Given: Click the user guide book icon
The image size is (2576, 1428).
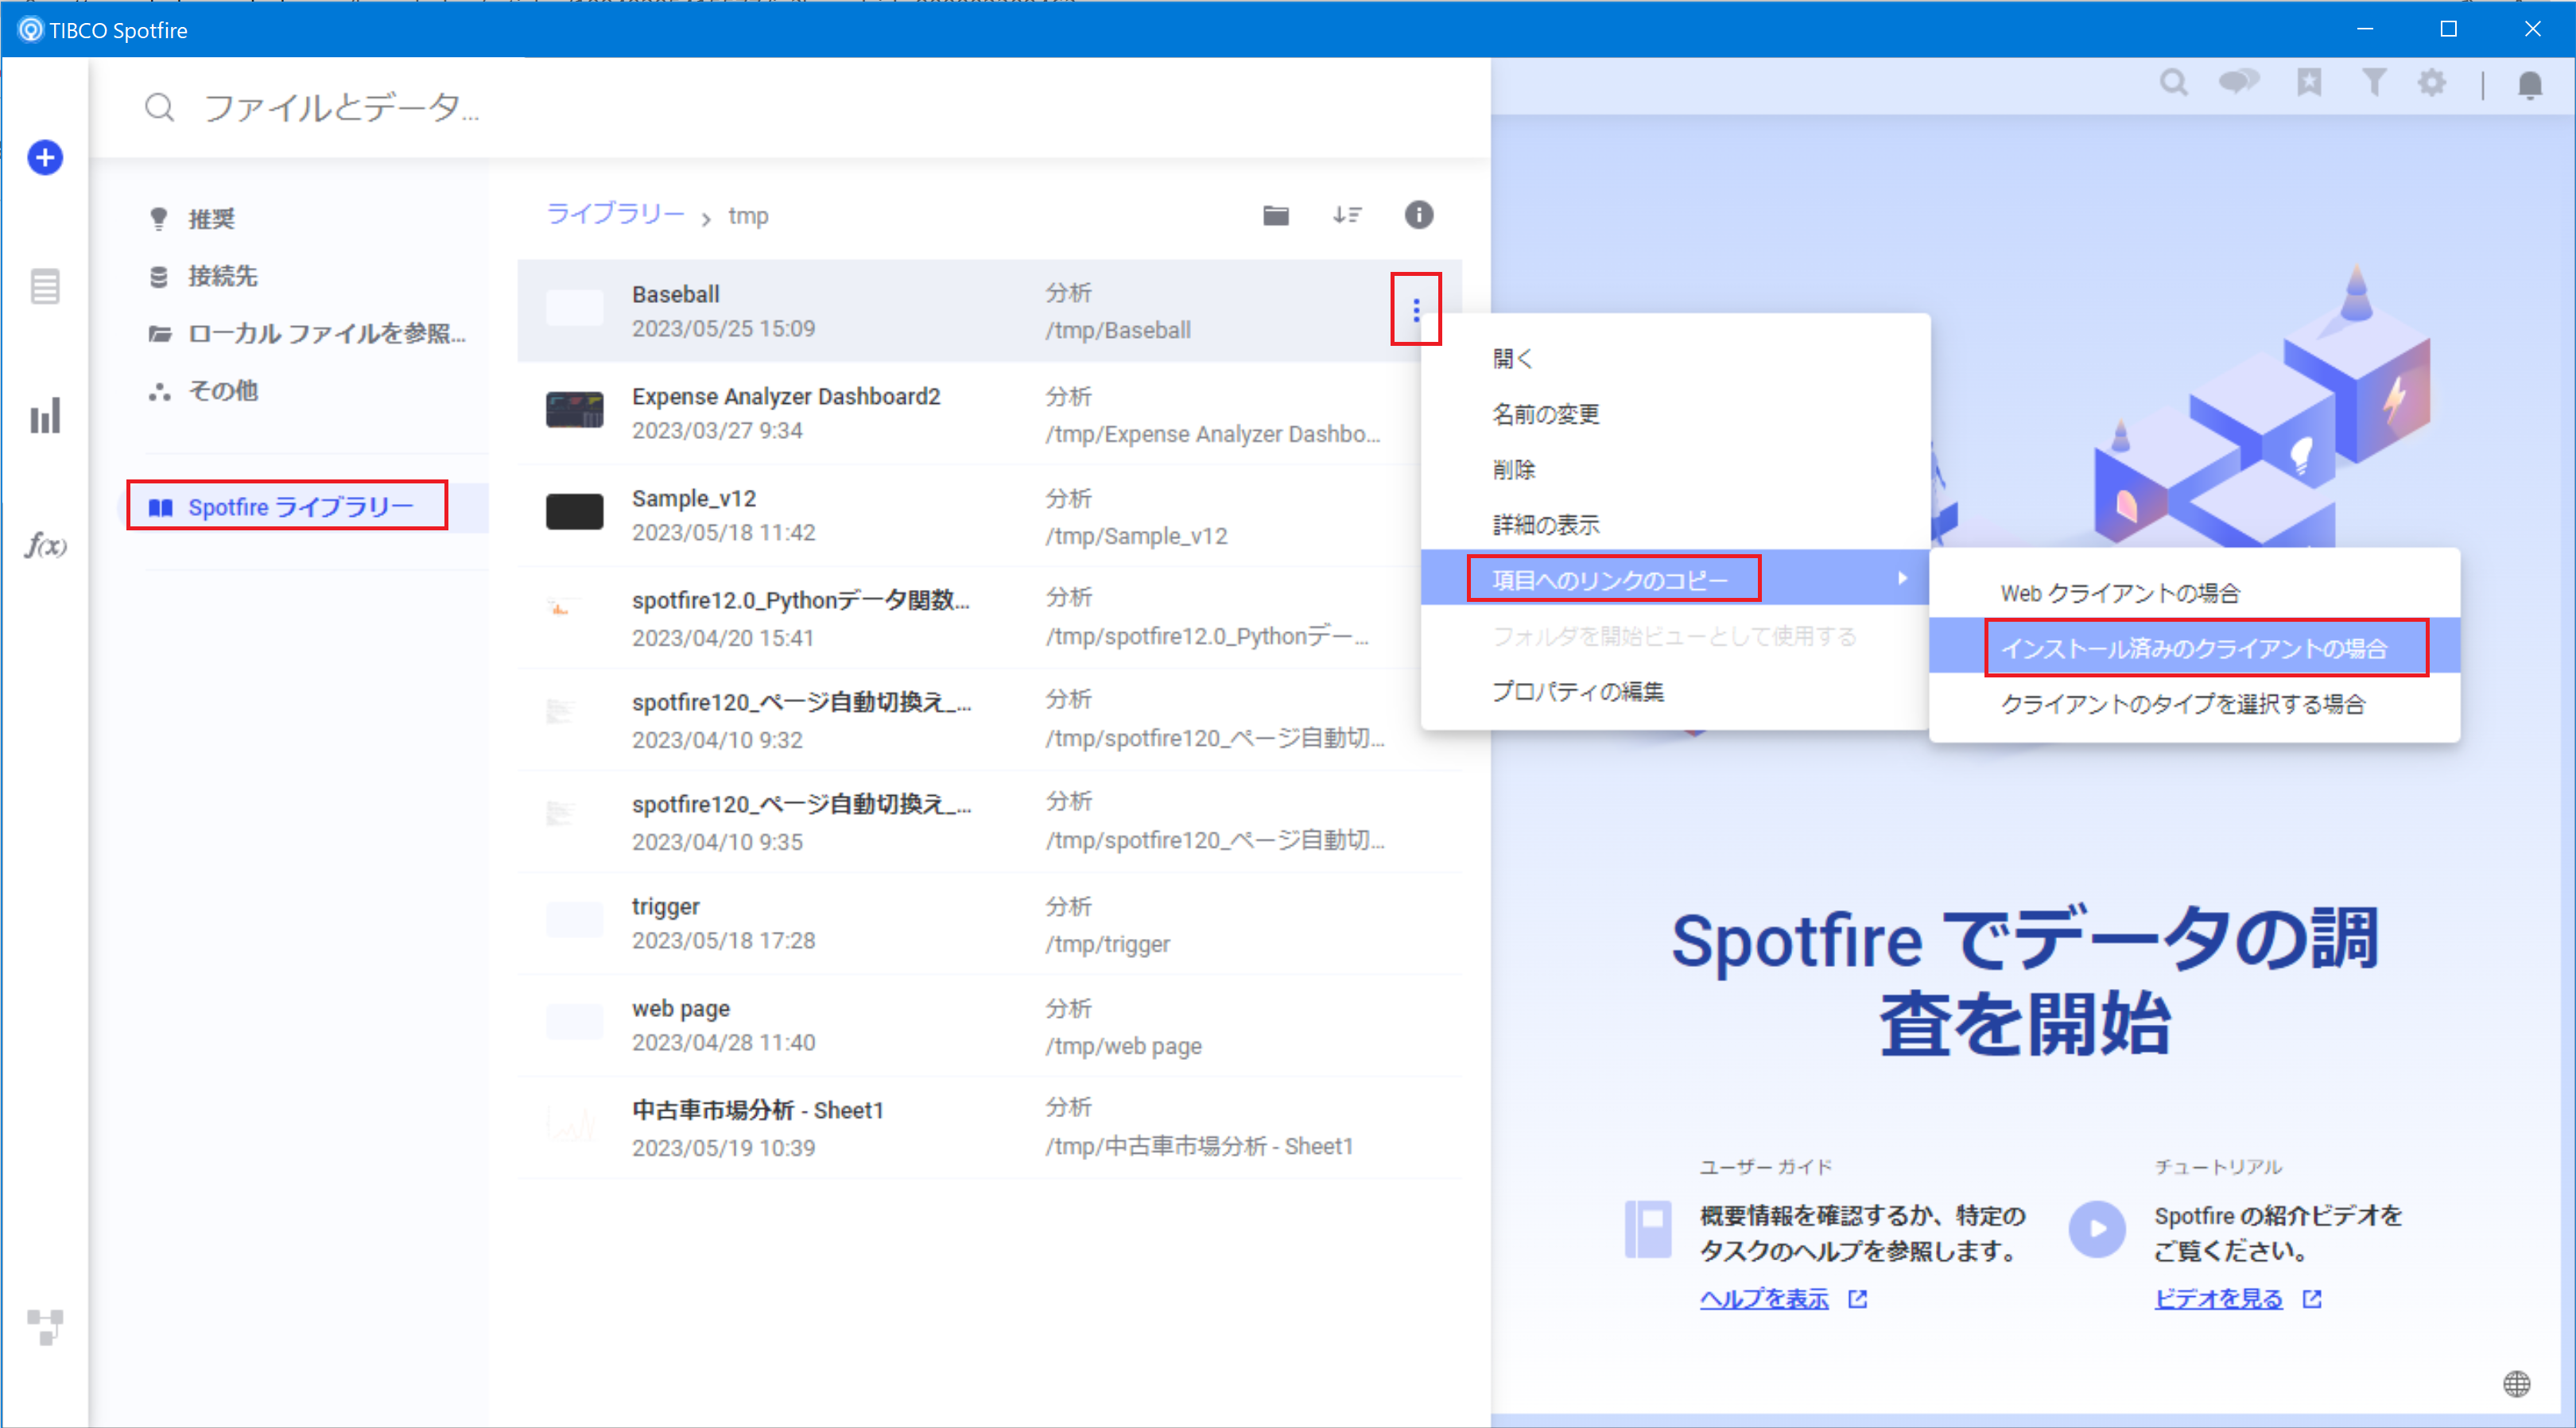Looking at the screenshot, I should click(1648, 1229).
